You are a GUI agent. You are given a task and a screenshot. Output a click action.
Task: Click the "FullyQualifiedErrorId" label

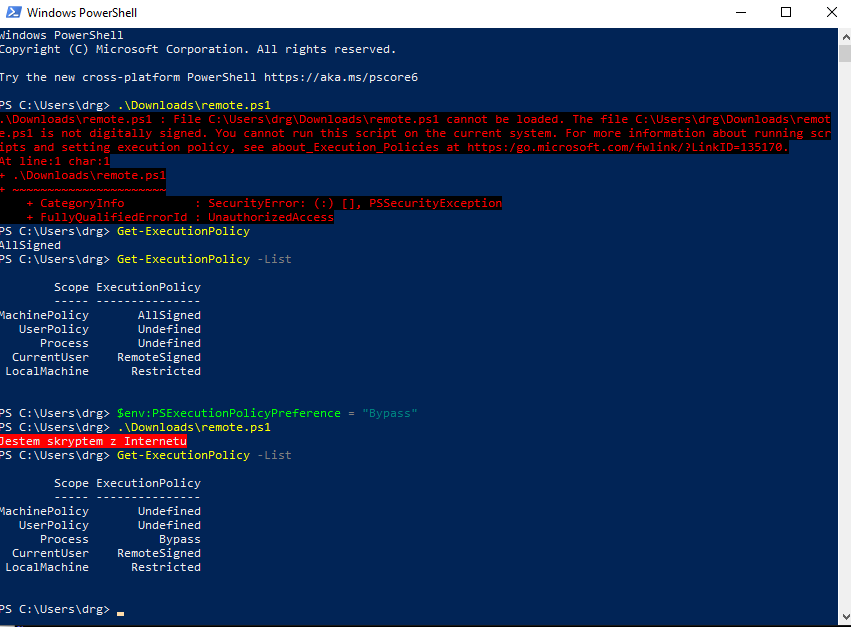point(113,217)
